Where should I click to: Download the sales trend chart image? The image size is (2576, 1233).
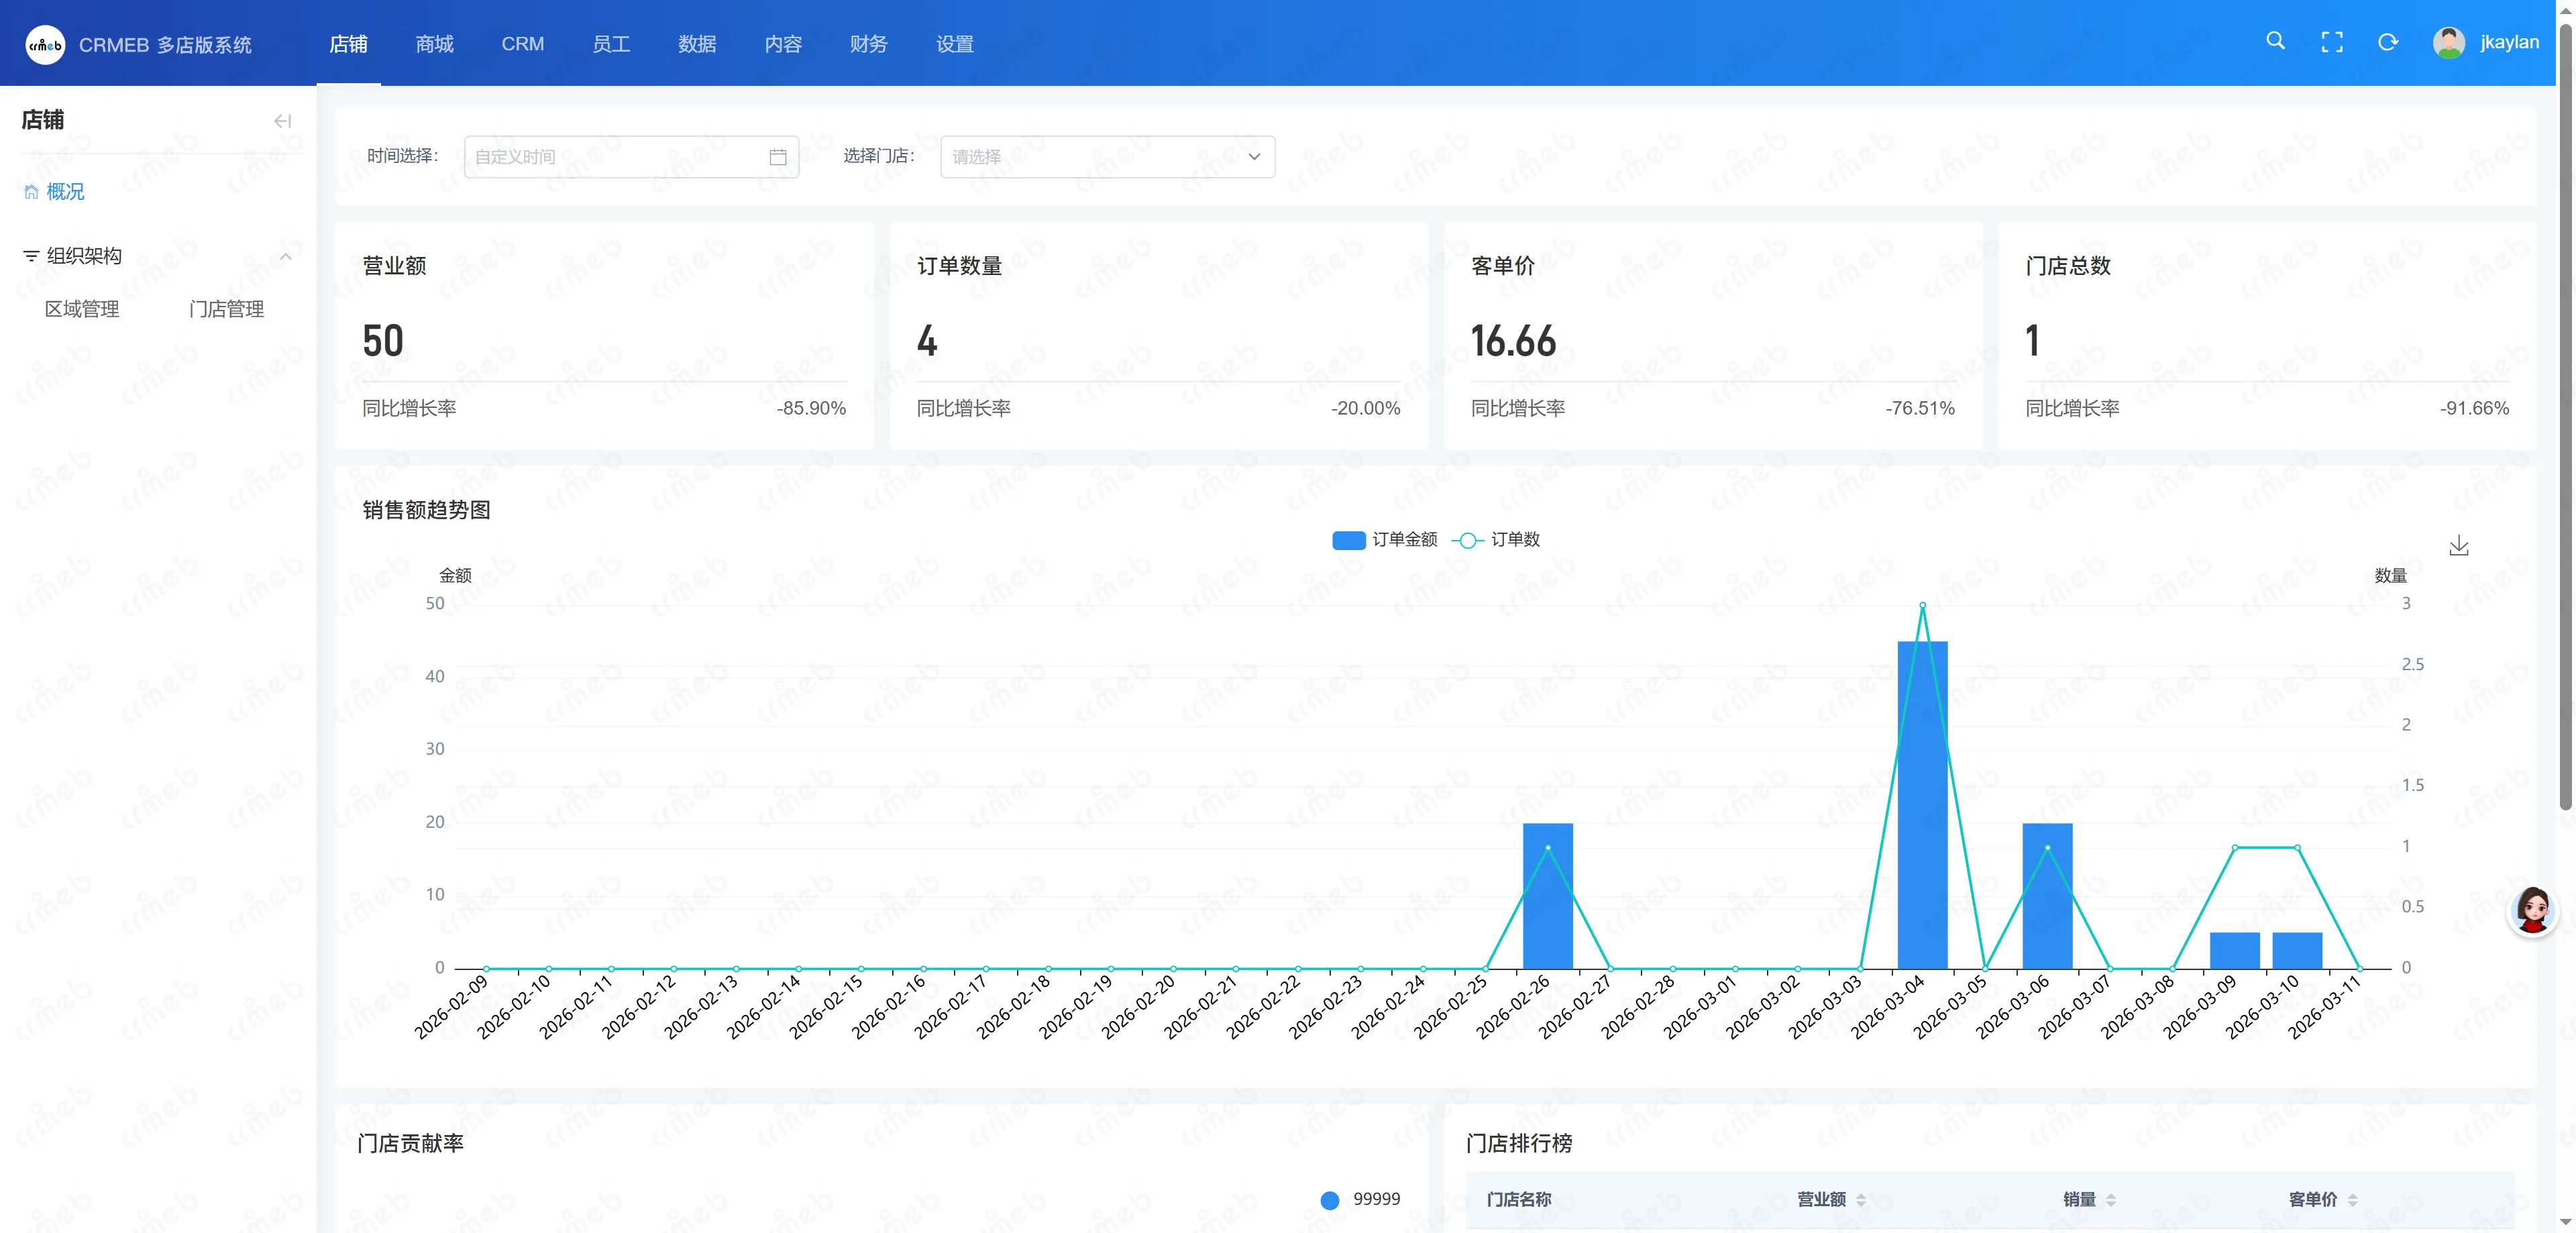[2459, 546]
